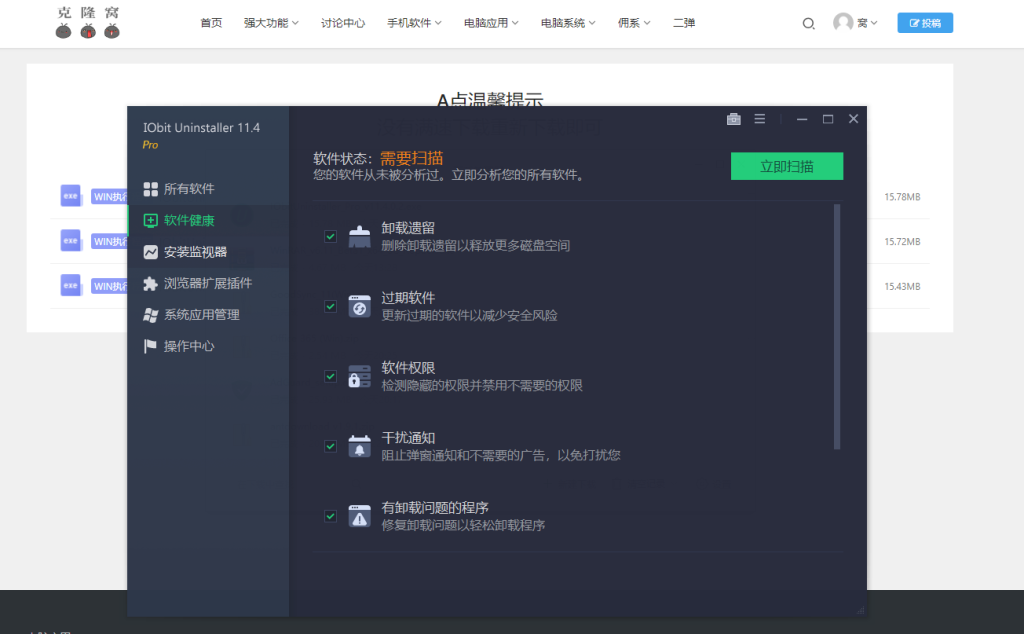Click the WIN执行 tag in 15.78MB row

tap(109, 197)
